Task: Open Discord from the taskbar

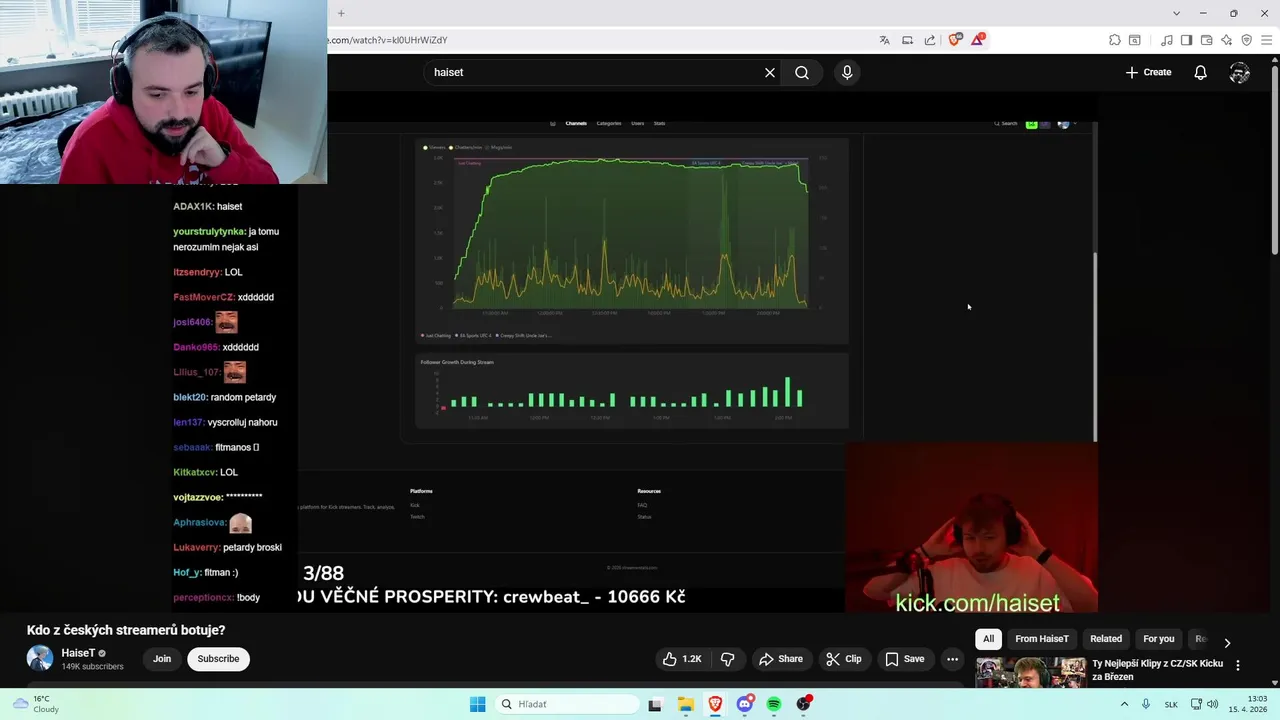Action: click(x=745, y=704)
